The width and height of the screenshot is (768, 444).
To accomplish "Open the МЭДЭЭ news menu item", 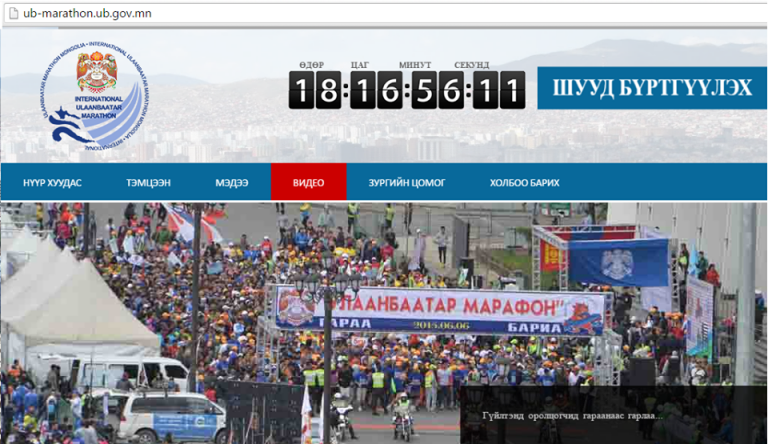I will point(232,182).
